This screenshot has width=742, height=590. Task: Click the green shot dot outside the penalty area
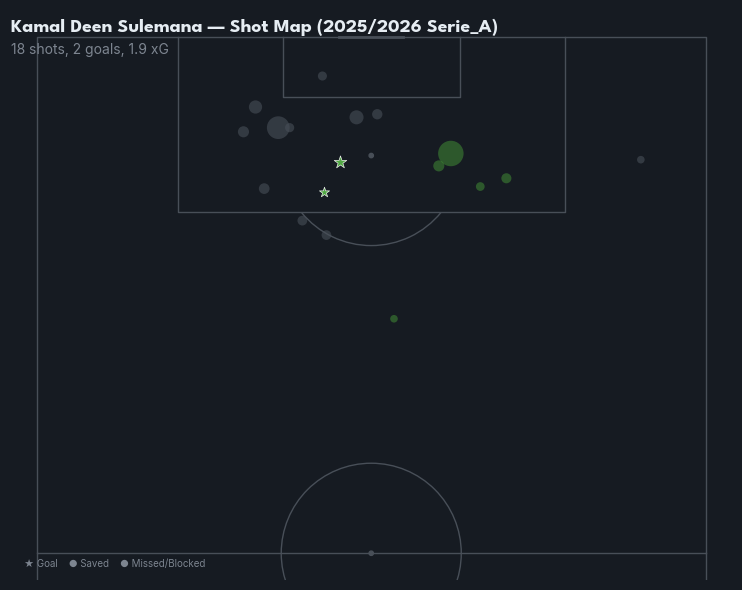[394, 319]
